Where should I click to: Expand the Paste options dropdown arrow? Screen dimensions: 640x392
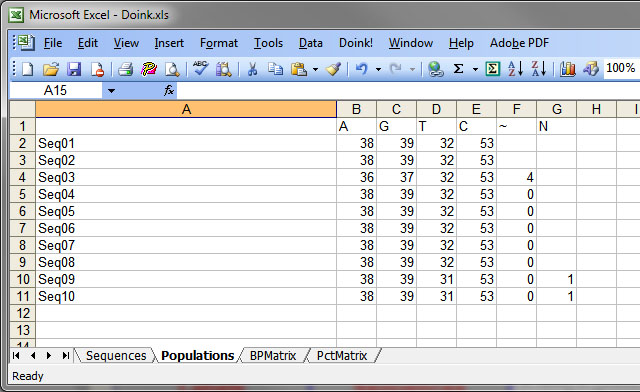click(x=315, y=69)
